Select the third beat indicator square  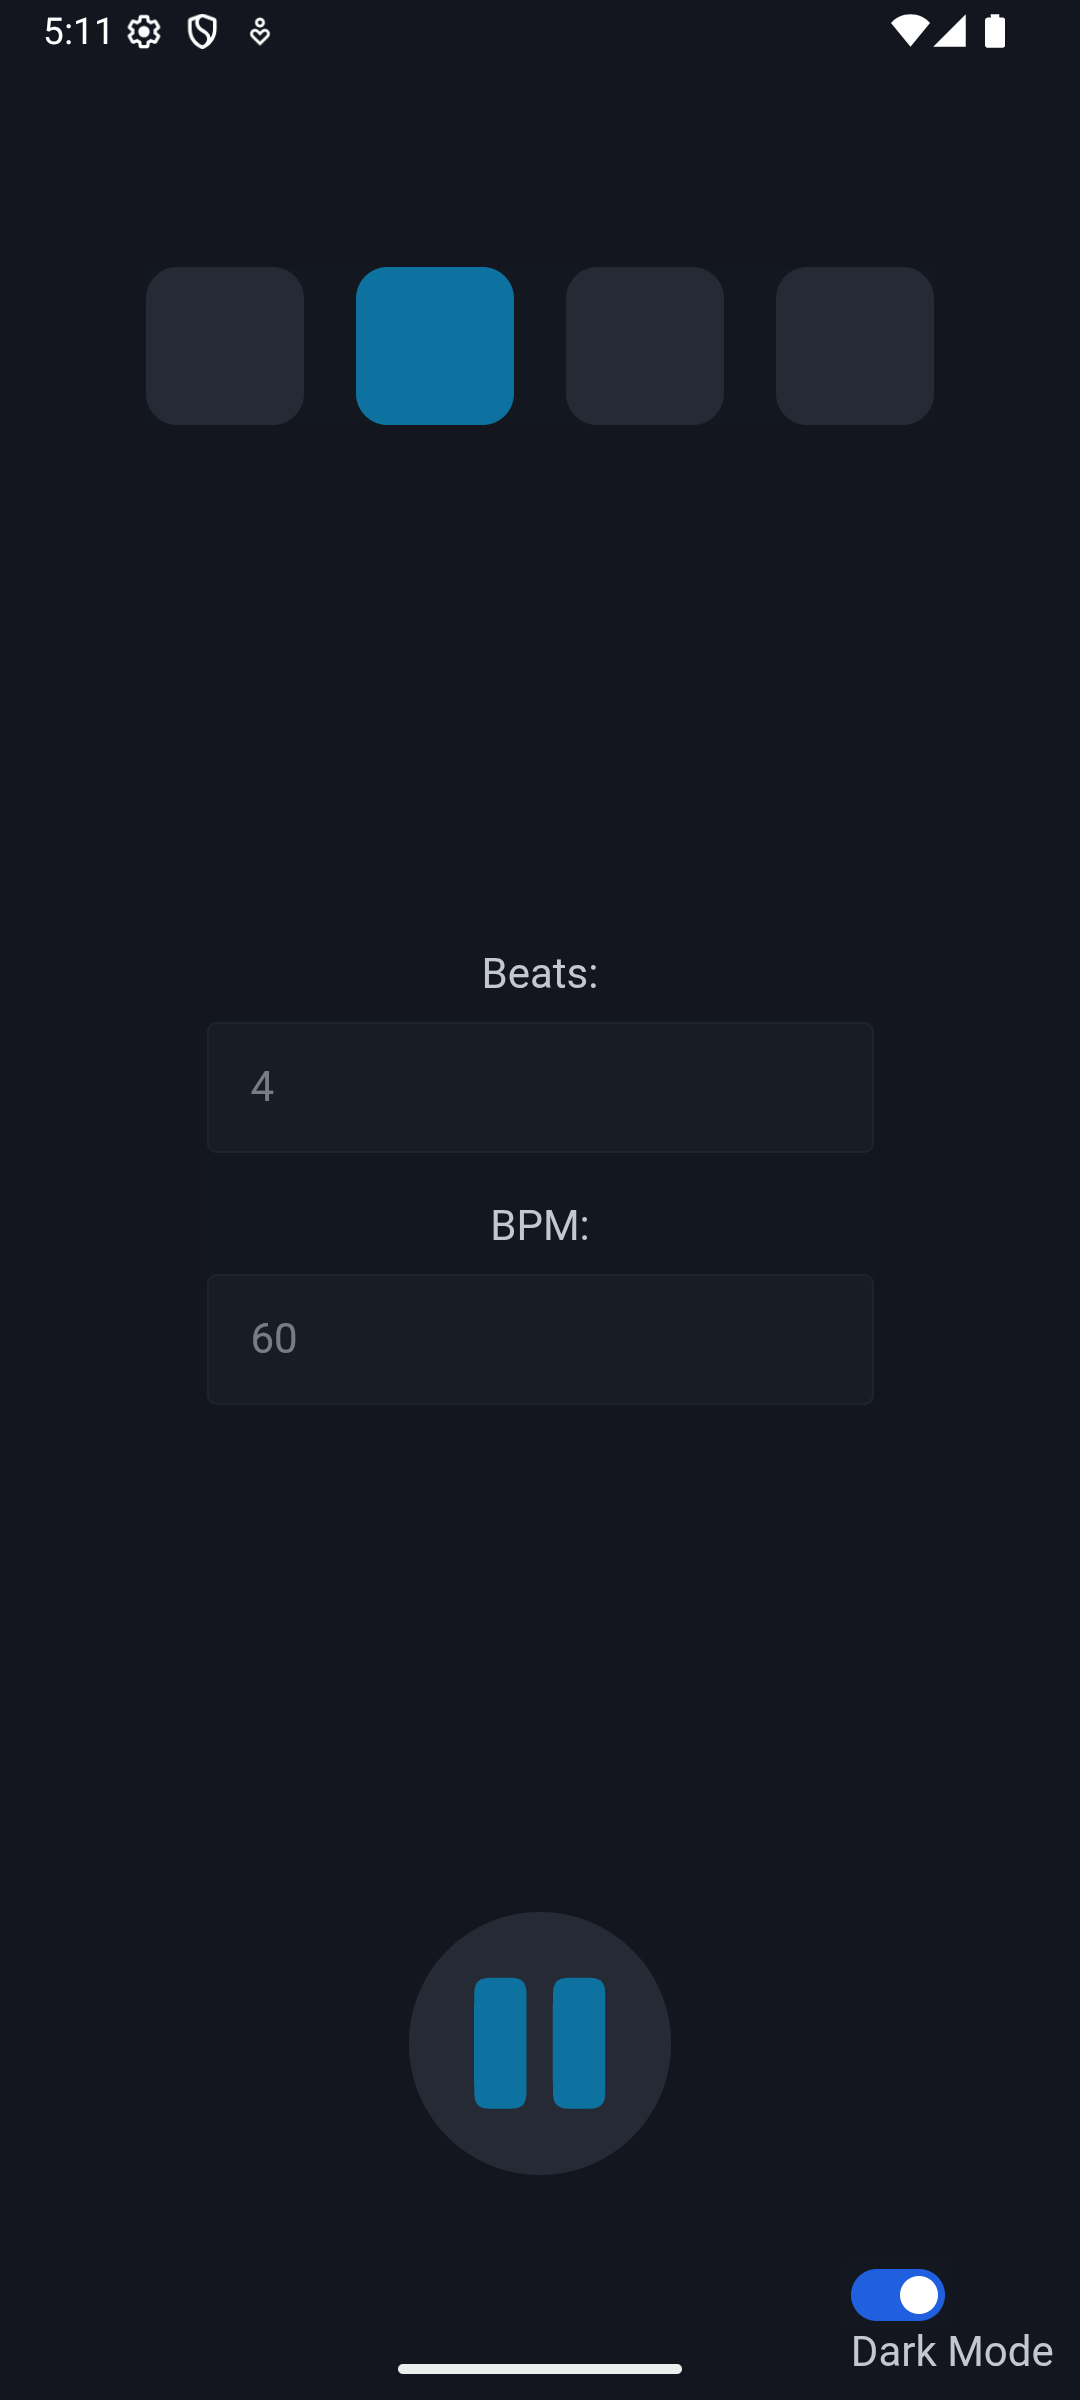point(645,346)
